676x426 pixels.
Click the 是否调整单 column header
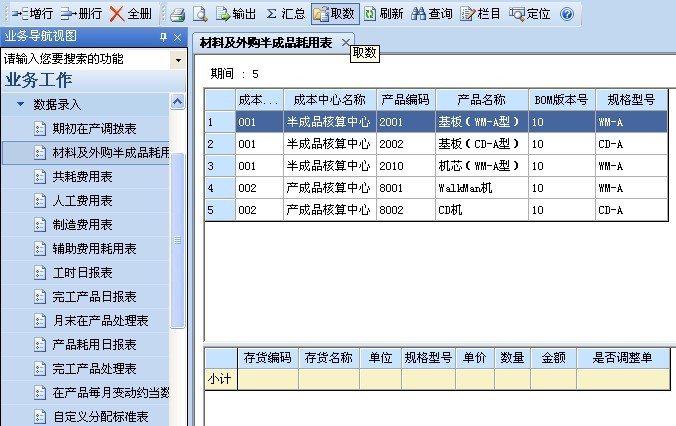(623, 358)
